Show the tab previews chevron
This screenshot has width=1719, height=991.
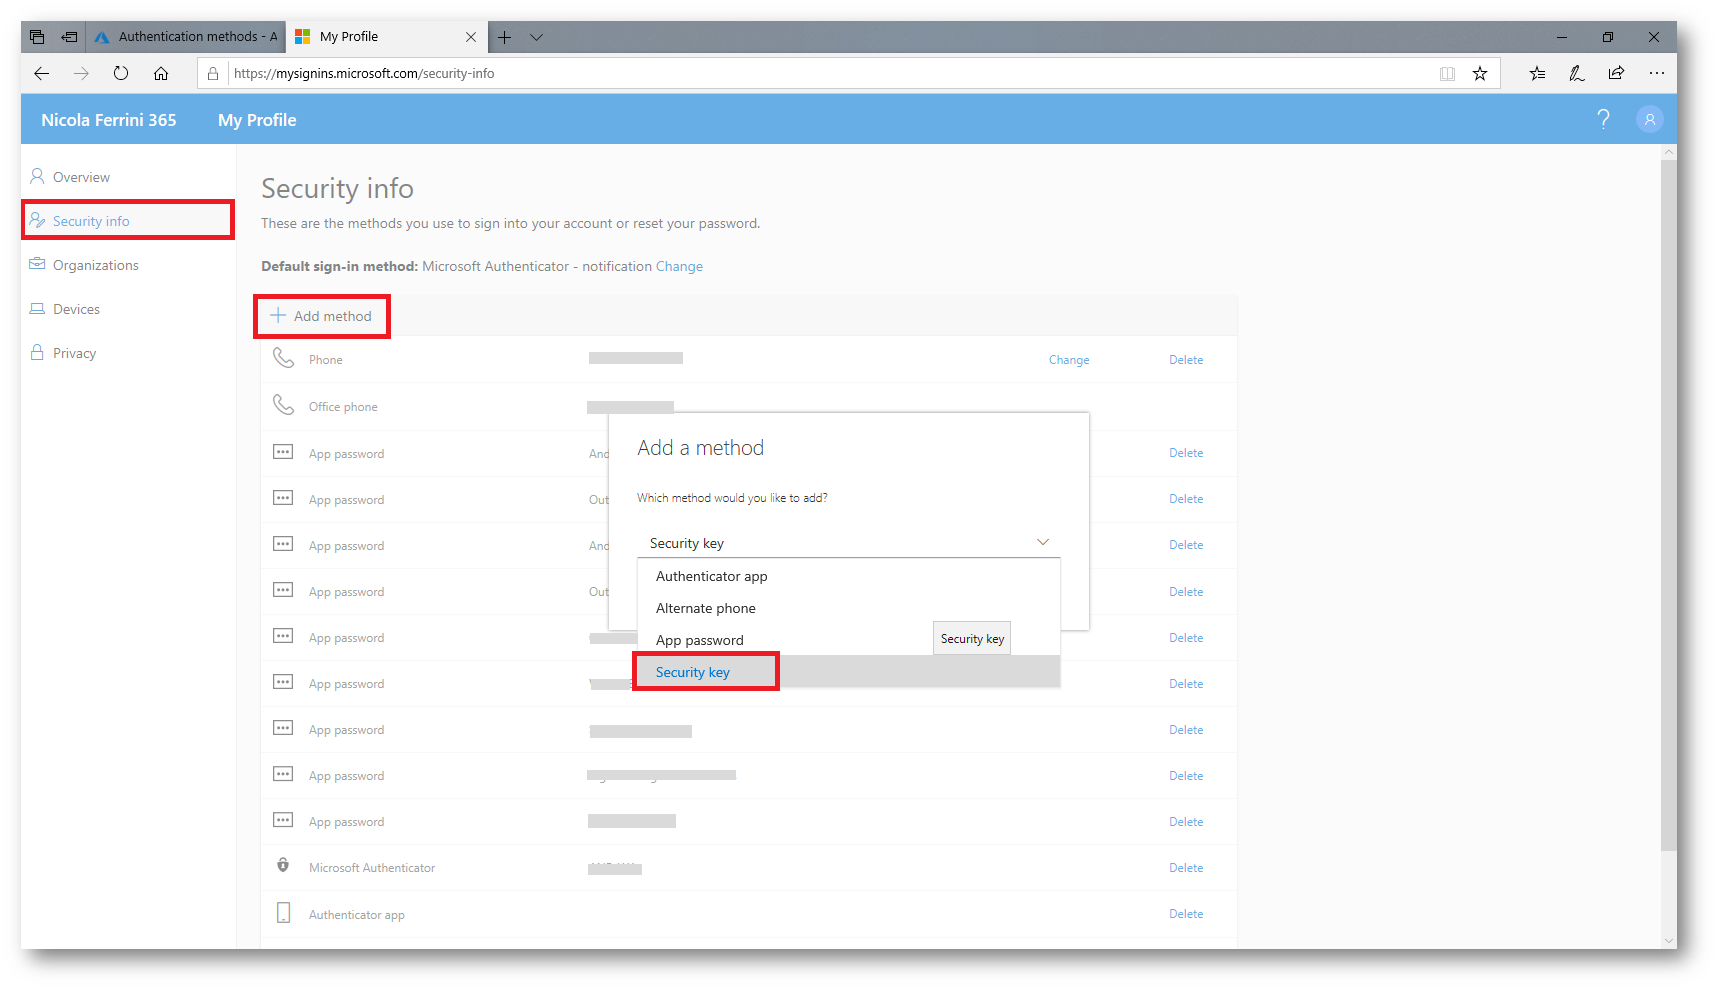pos(537,37)
